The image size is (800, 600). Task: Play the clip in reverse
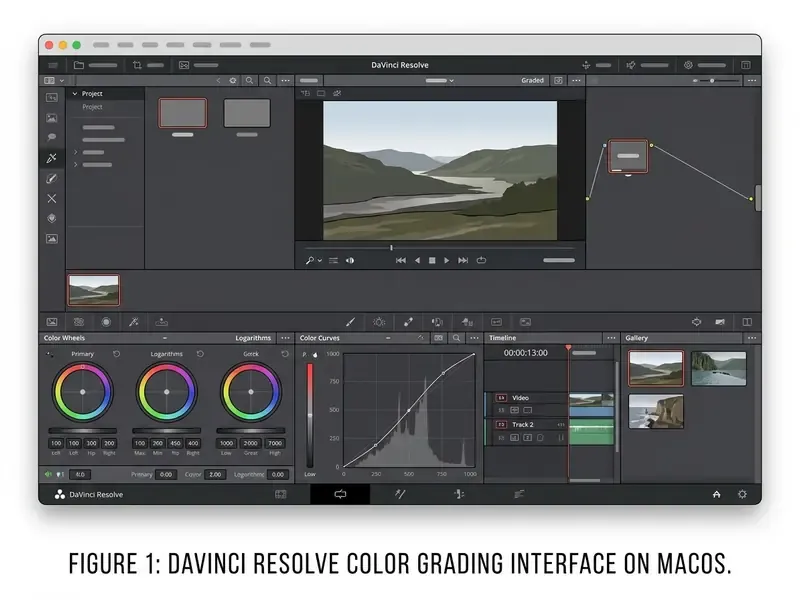pyautogui.click(x=417, y=260)
